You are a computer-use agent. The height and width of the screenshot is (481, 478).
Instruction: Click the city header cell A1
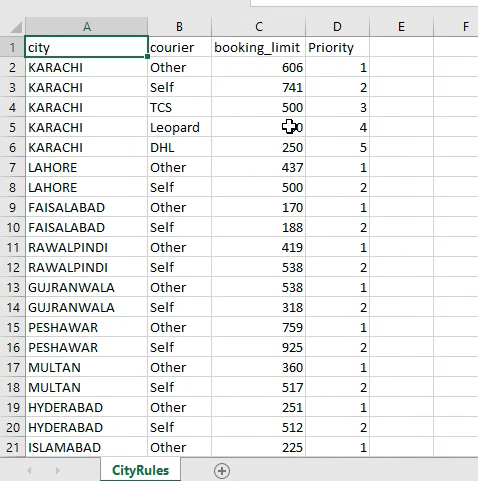tap(87, 47)
